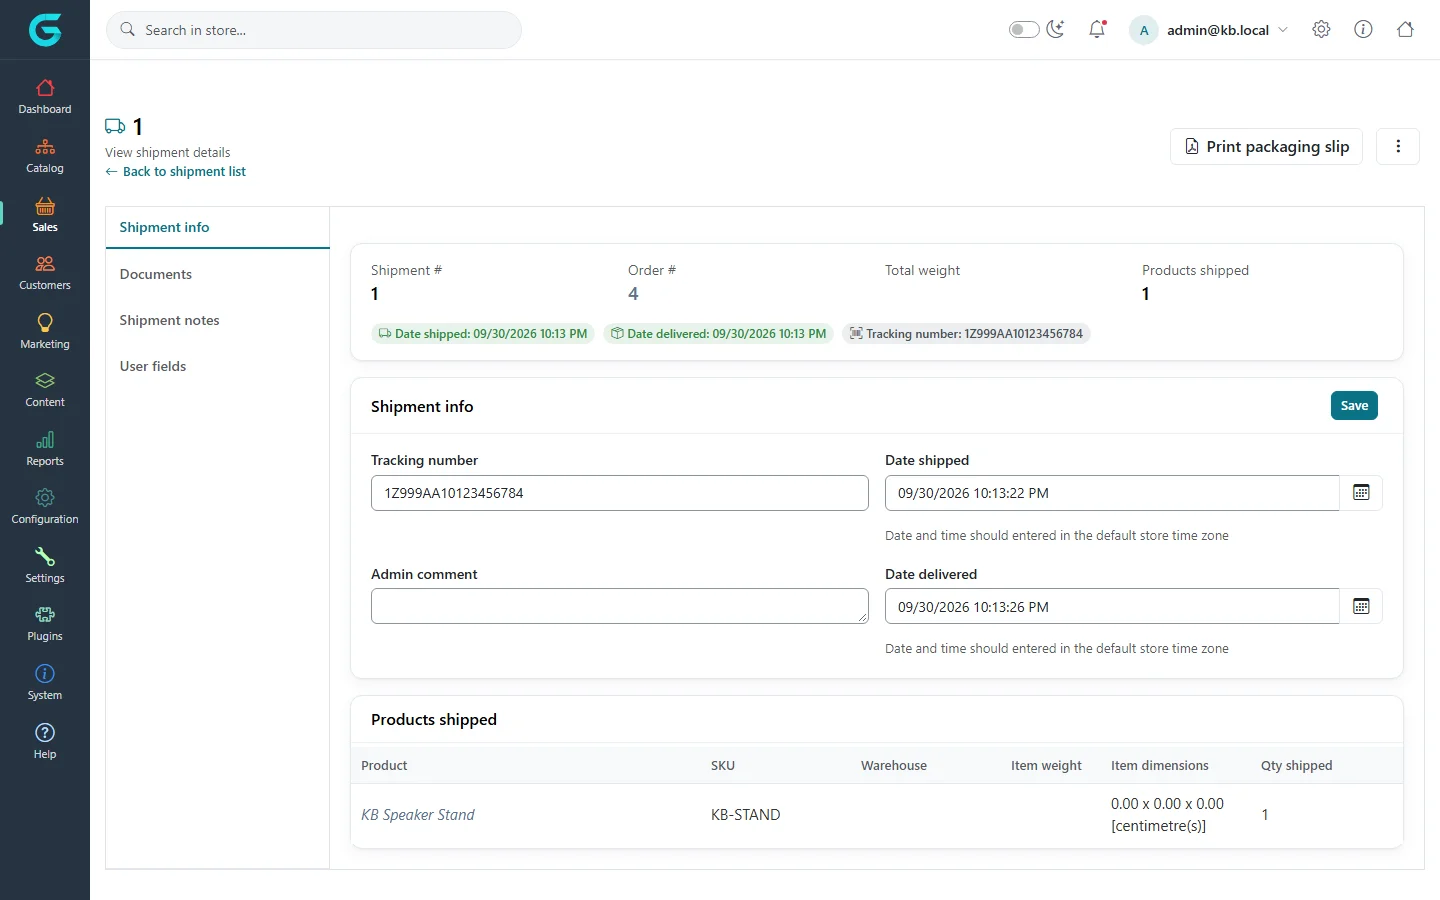Click the Date delivered input field

pos(1112,606)
